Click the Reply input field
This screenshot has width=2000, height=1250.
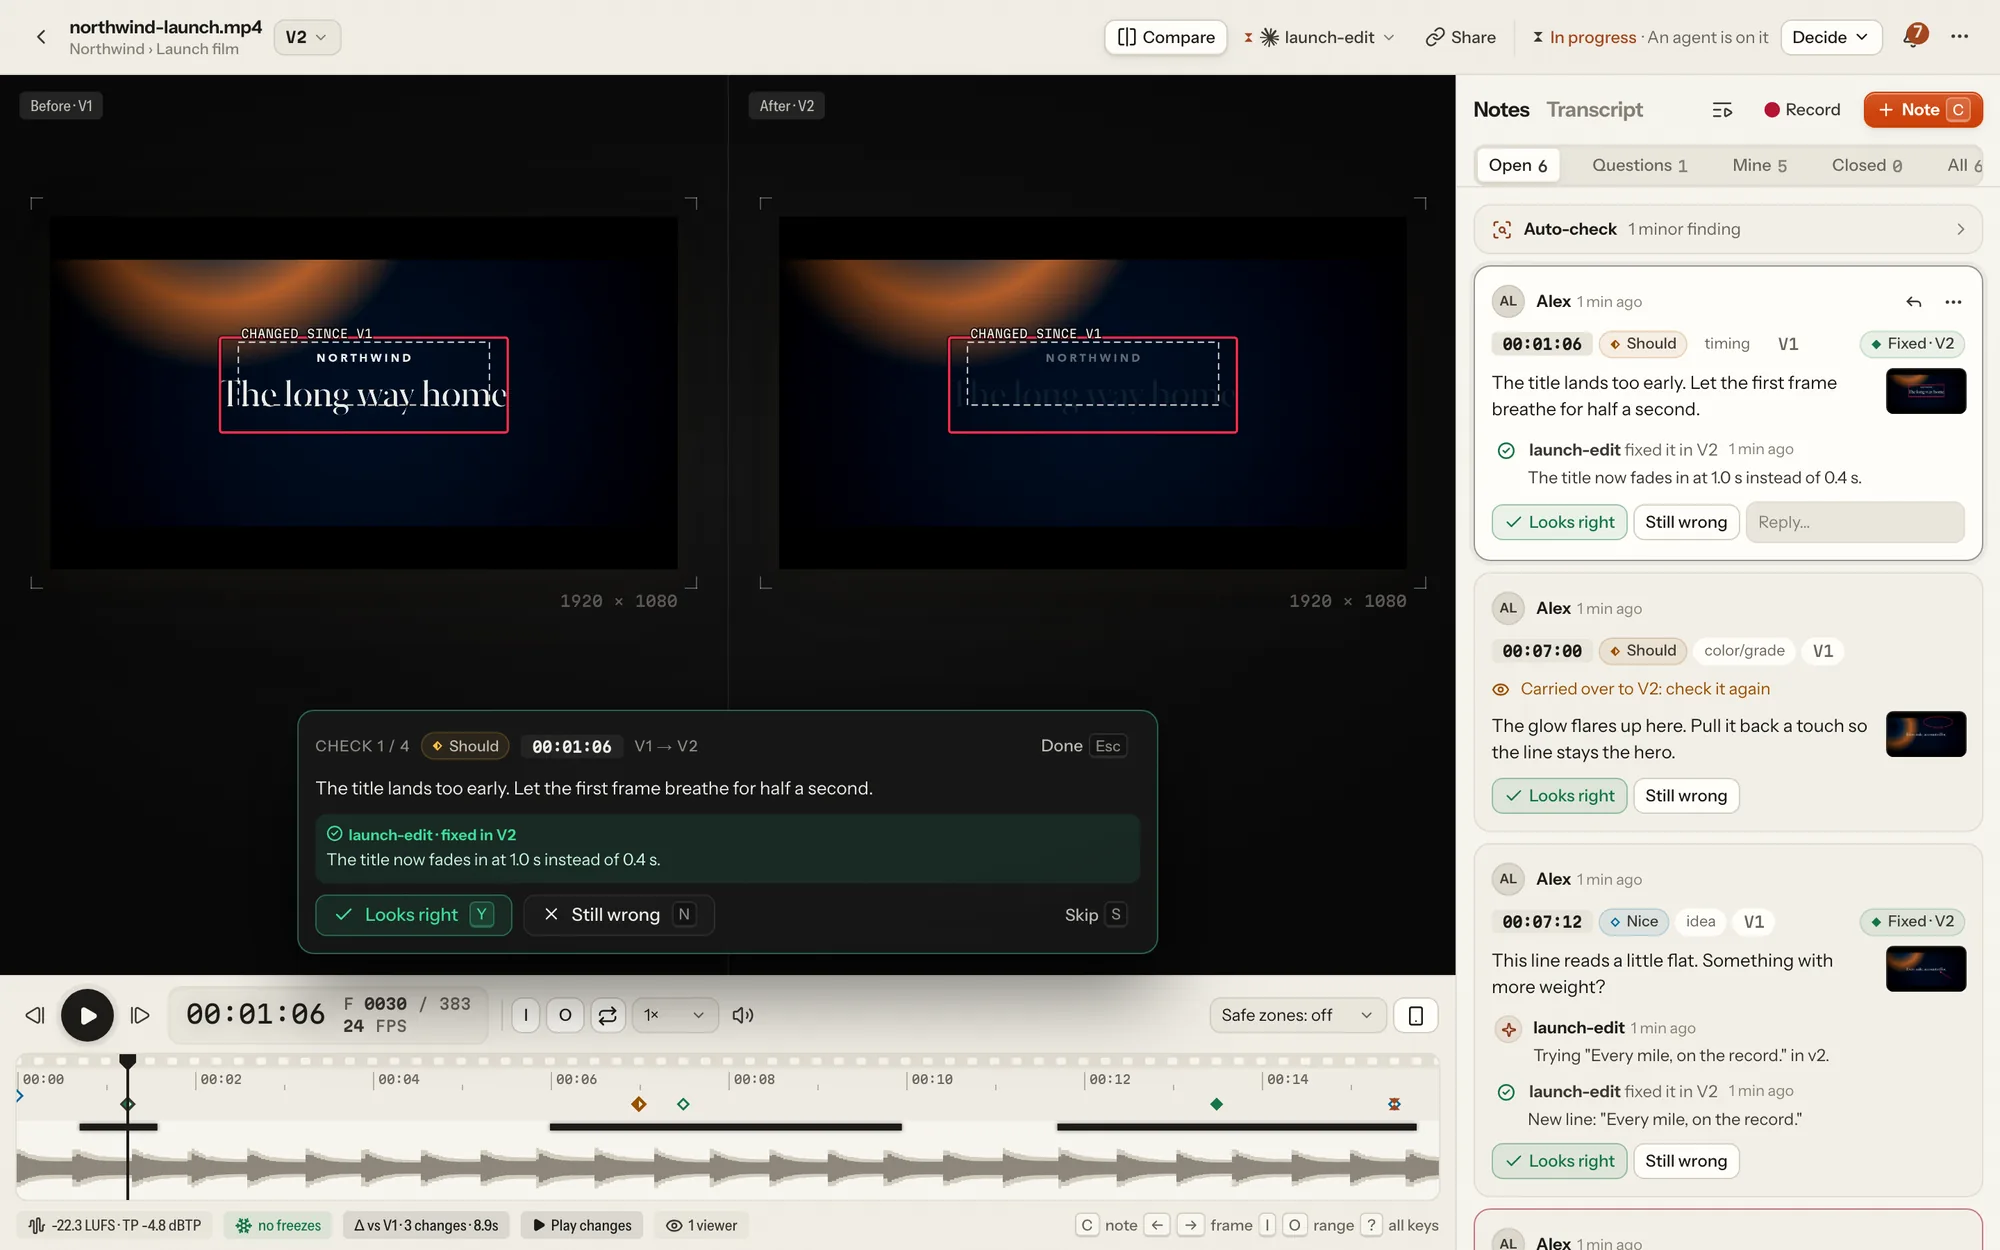pyautogui.click(x=1855, y=522)
